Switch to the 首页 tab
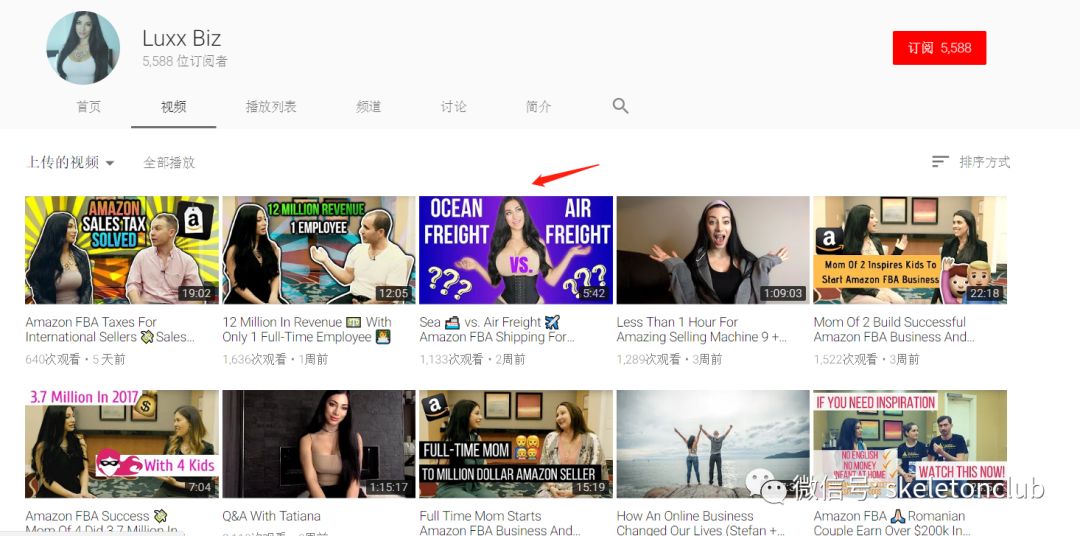1080x536 pixels. [88, 107]
